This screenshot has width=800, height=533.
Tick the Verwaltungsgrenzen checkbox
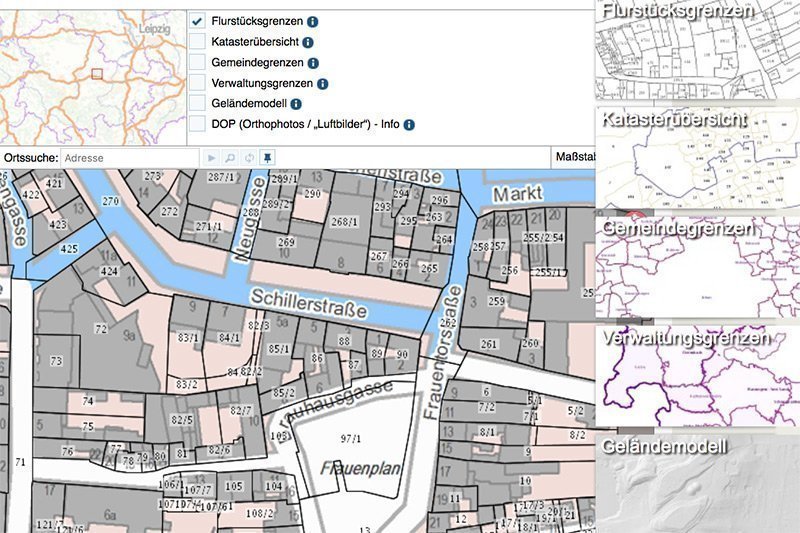coord(198,84)
